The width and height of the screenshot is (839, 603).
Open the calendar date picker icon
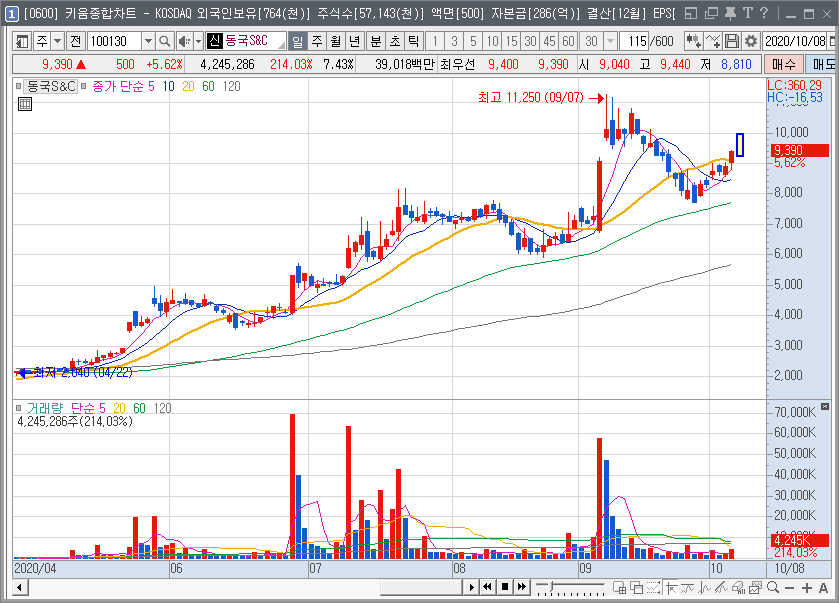pos(833,41)
